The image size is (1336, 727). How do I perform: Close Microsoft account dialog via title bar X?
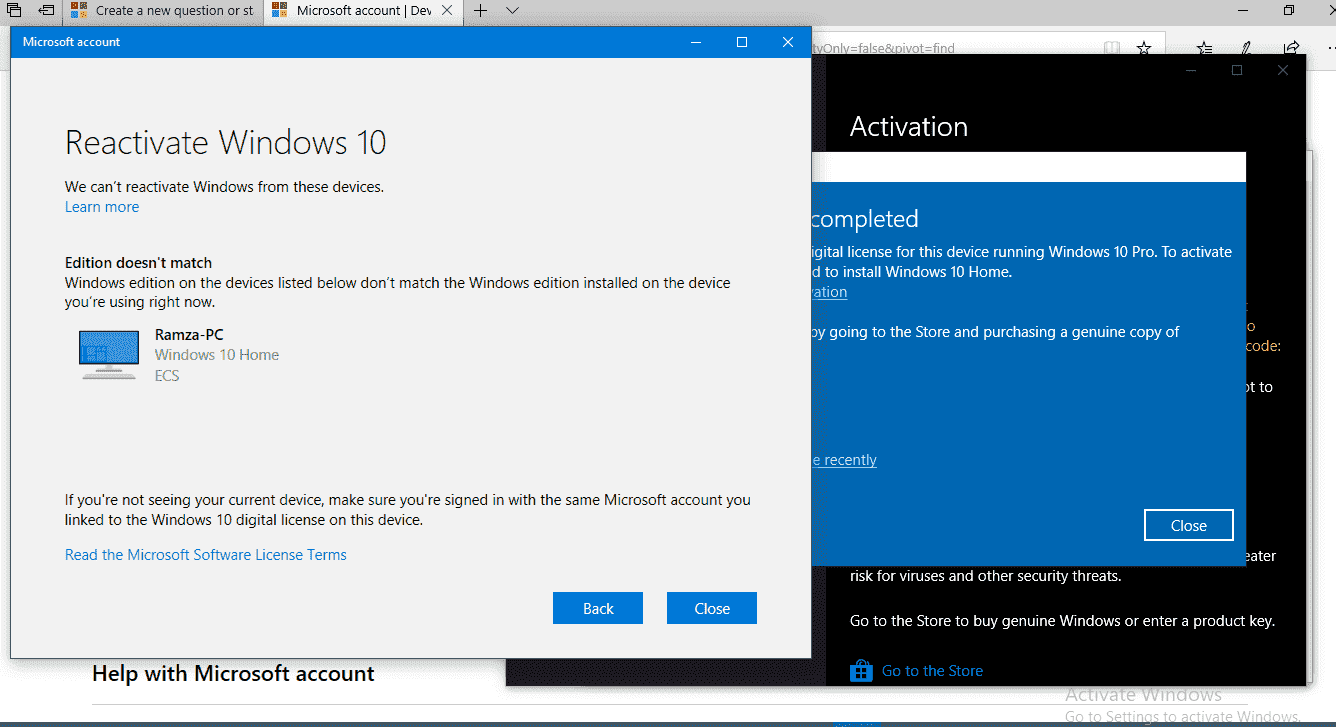788,42
